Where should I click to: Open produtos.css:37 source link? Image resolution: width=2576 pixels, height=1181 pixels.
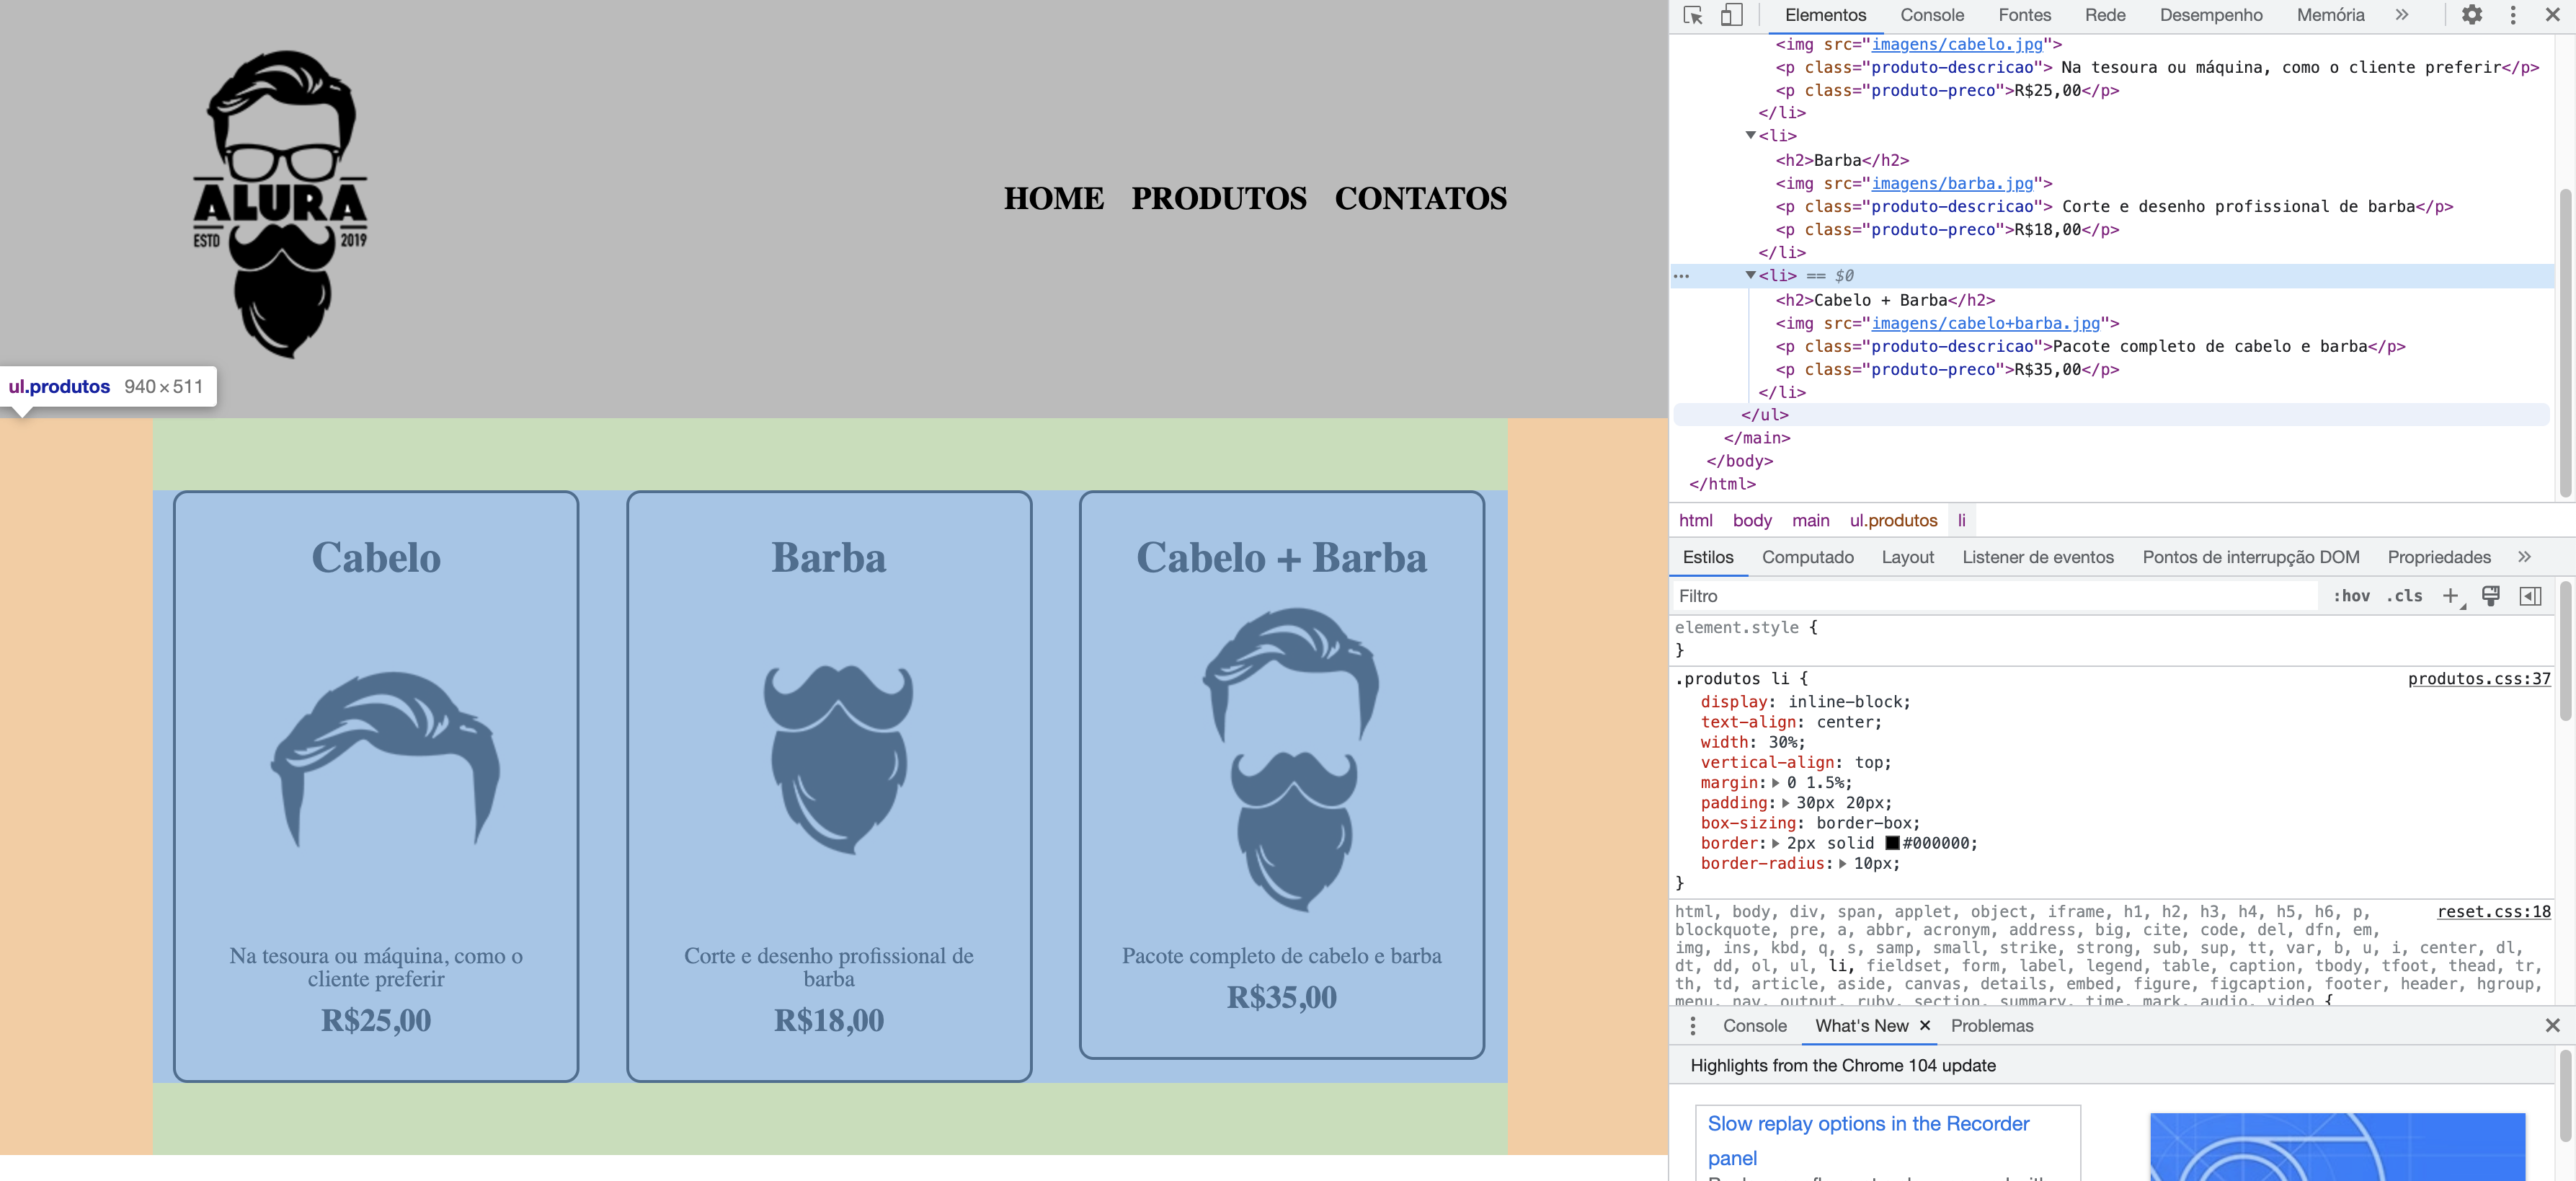coord(2478,679)
